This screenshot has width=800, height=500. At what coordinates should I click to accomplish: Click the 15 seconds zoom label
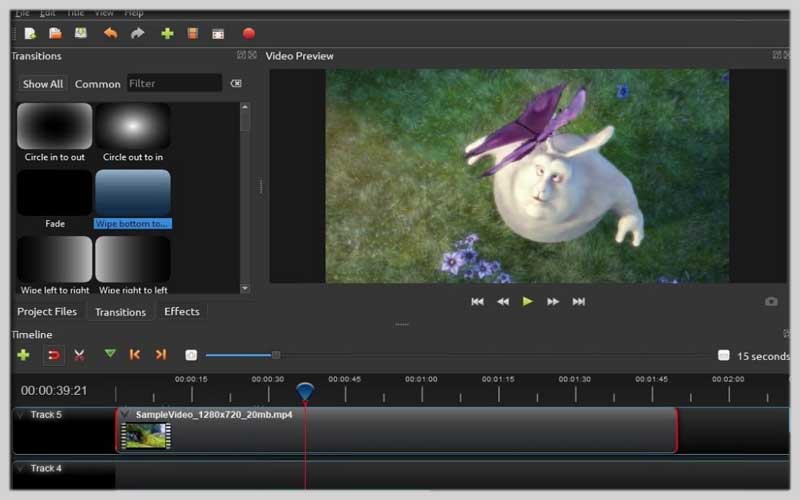(x=762, y=356)
